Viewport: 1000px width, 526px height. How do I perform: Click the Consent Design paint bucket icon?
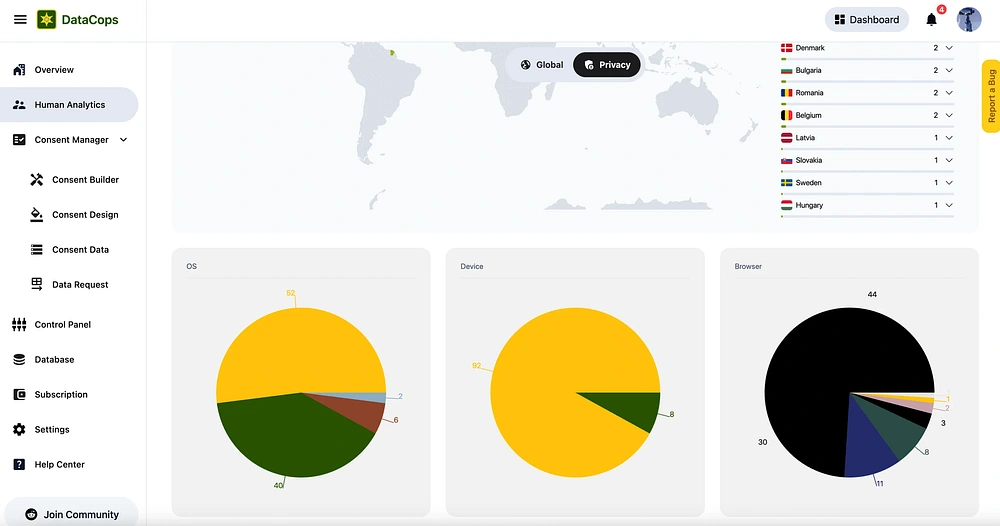(x=37, y=215)
